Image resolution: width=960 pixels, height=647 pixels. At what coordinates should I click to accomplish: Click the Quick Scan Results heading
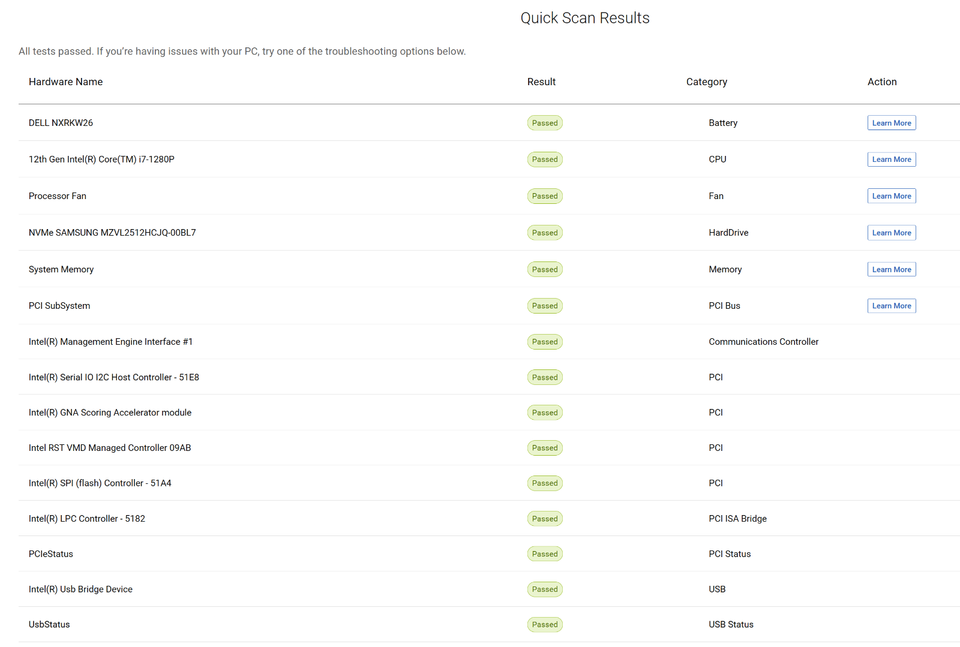(585, 18)
